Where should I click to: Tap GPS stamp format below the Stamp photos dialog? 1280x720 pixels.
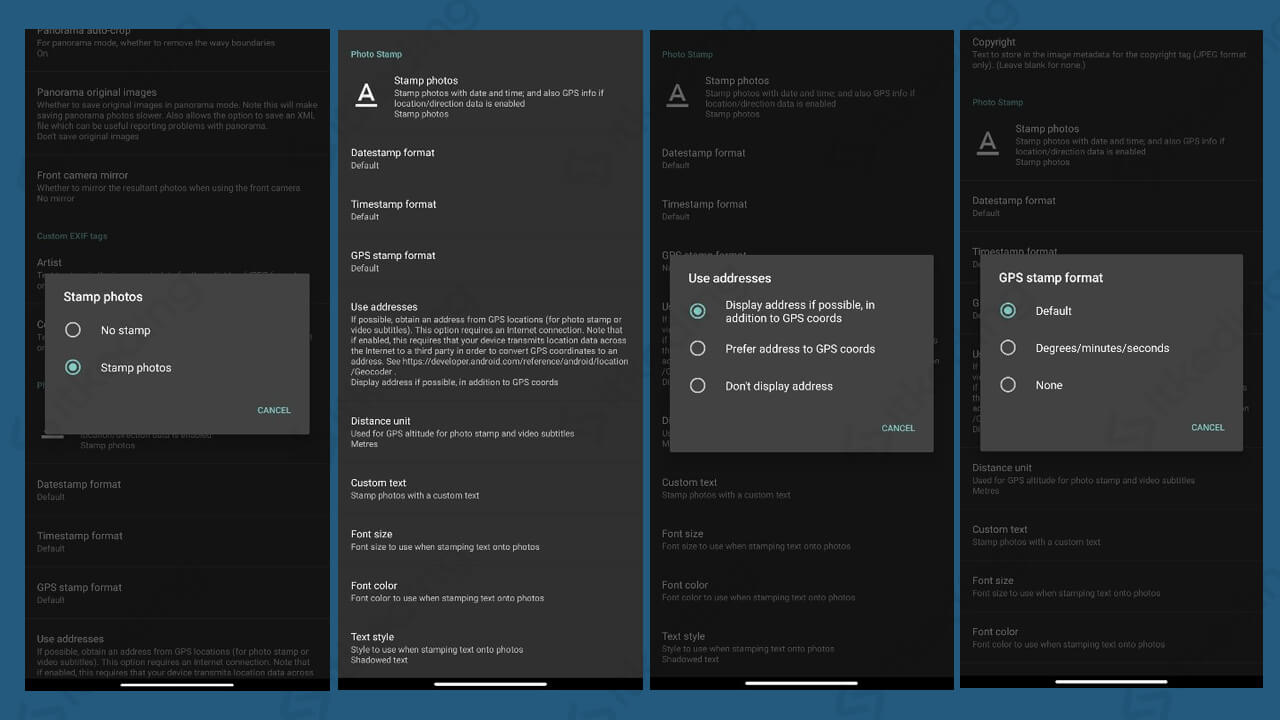point(177,593)
